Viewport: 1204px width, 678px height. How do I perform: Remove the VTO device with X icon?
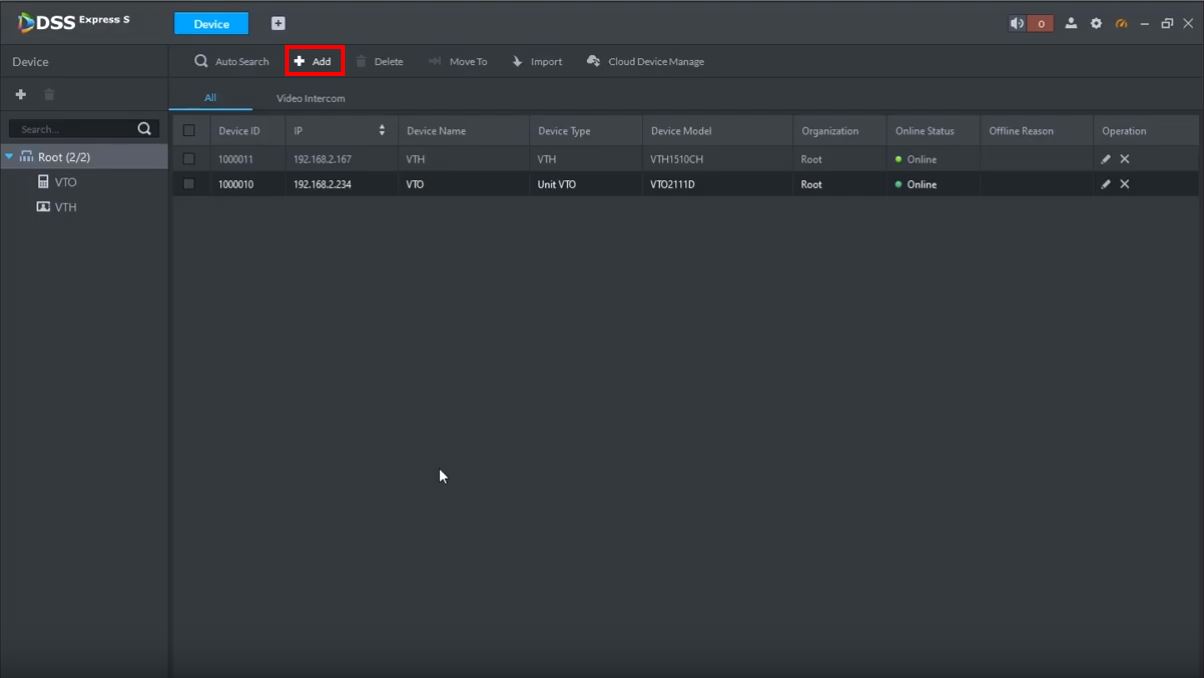click(x=1125, y=184)
